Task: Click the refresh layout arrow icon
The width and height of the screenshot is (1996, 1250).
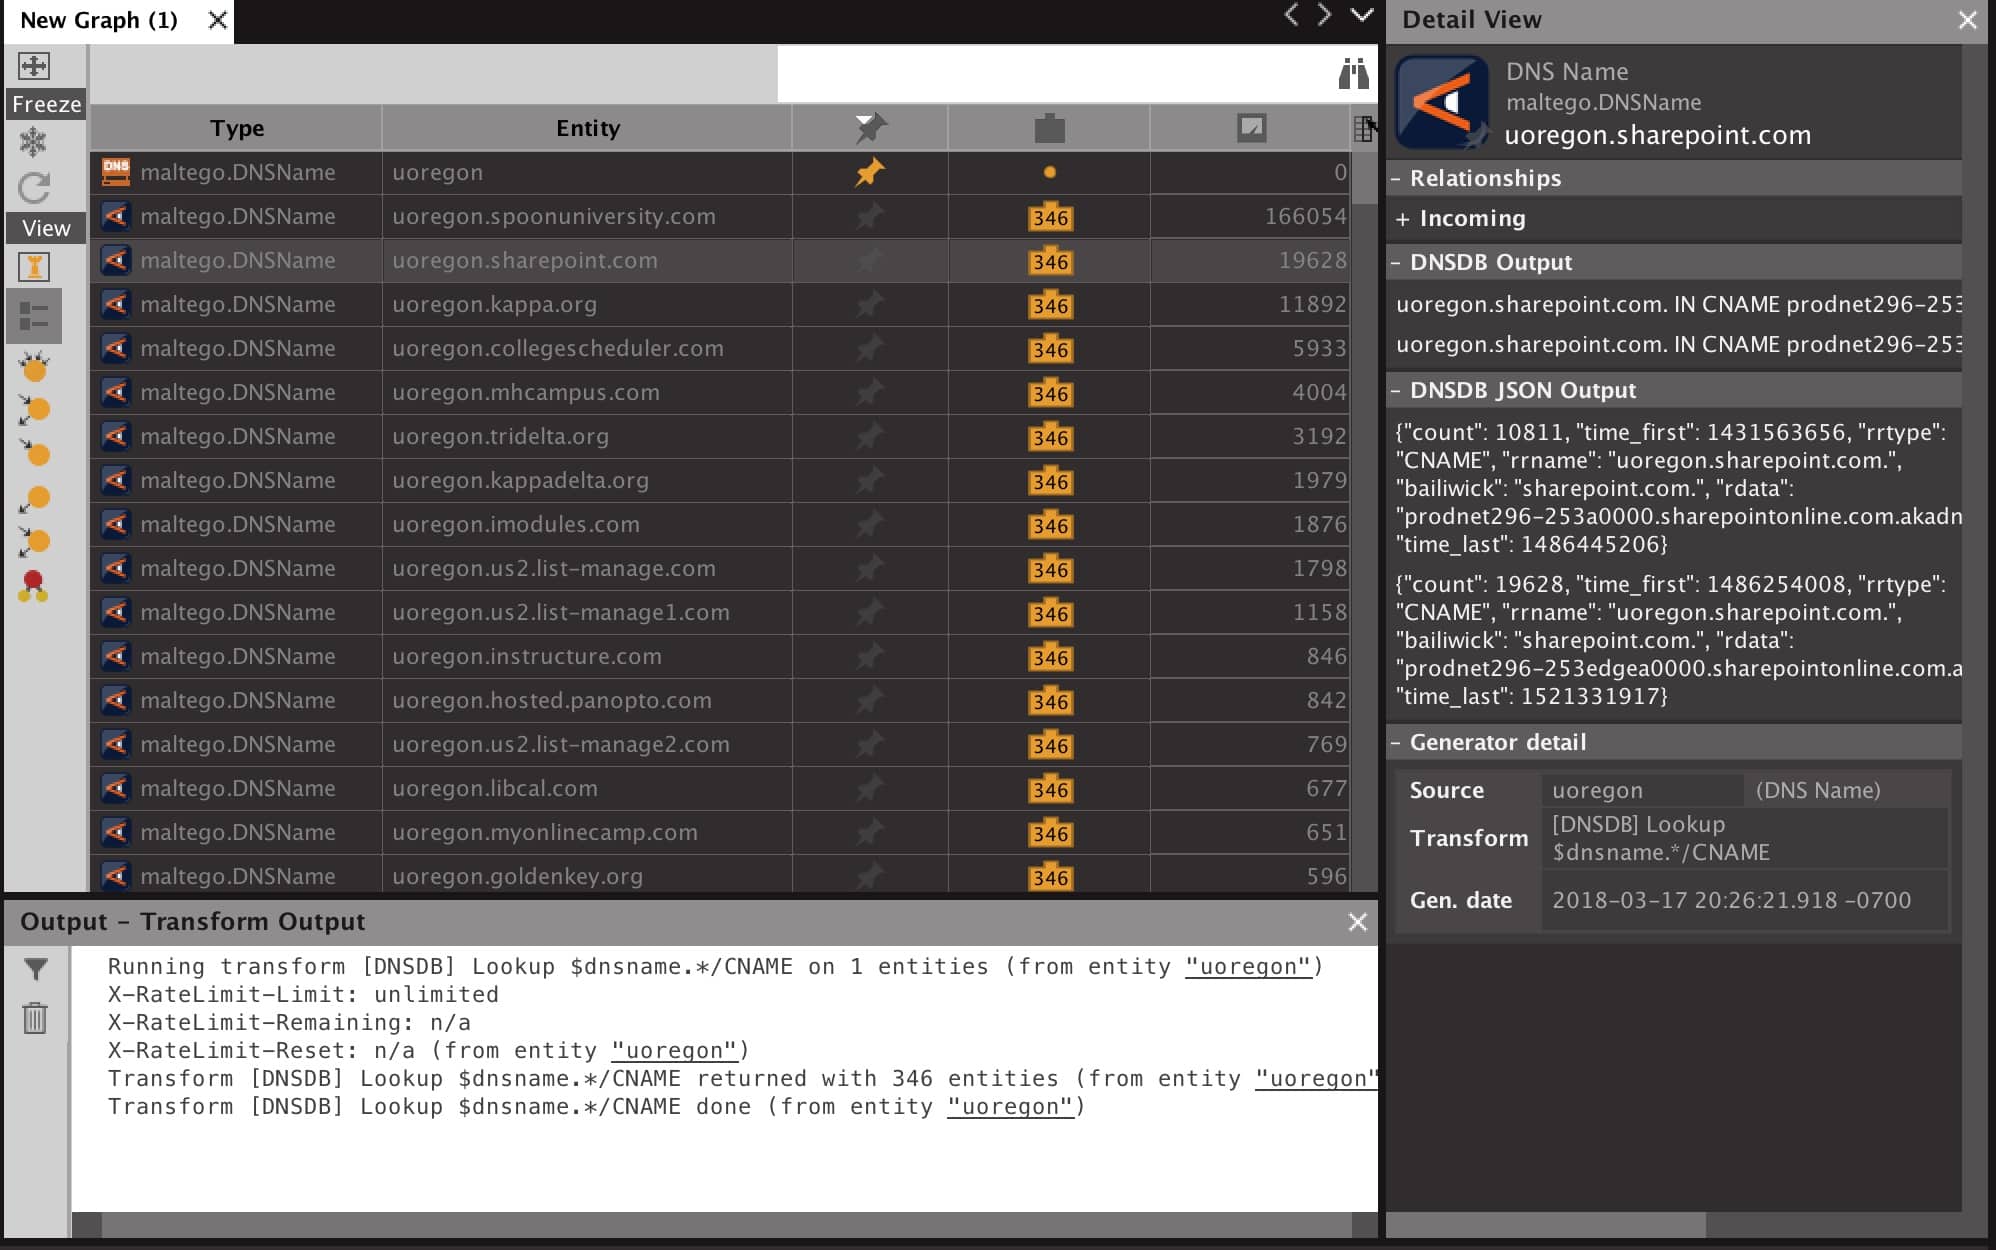Action: (x=34, y=188)
